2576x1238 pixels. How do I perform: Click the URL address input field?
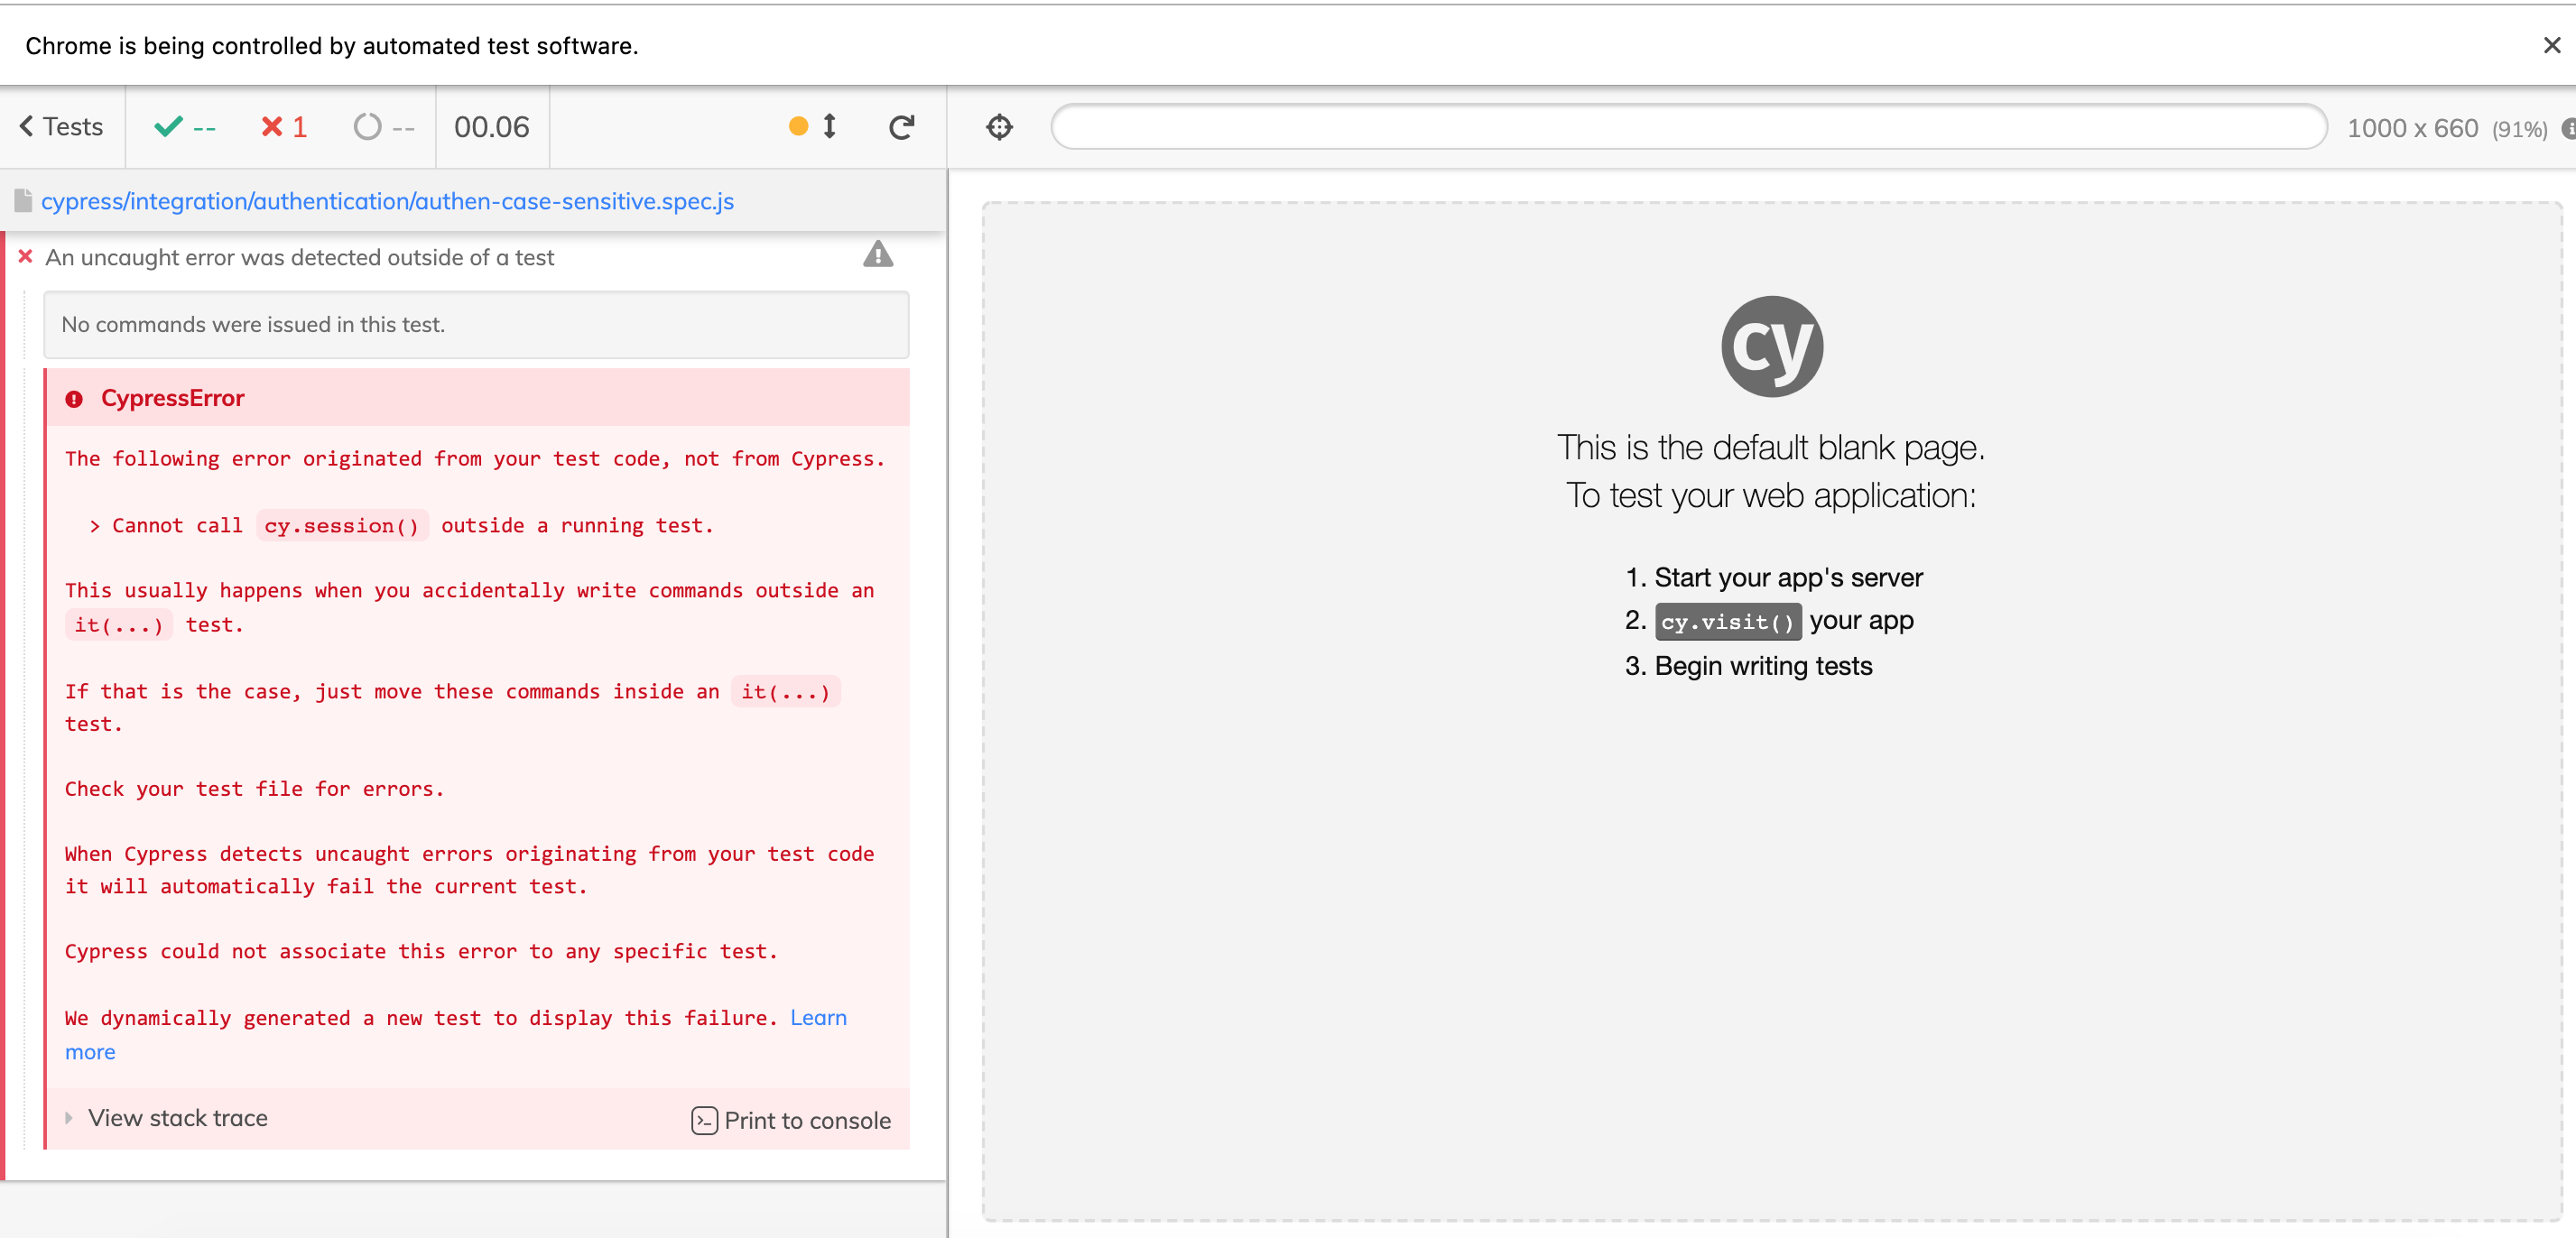click(1689, 127)
